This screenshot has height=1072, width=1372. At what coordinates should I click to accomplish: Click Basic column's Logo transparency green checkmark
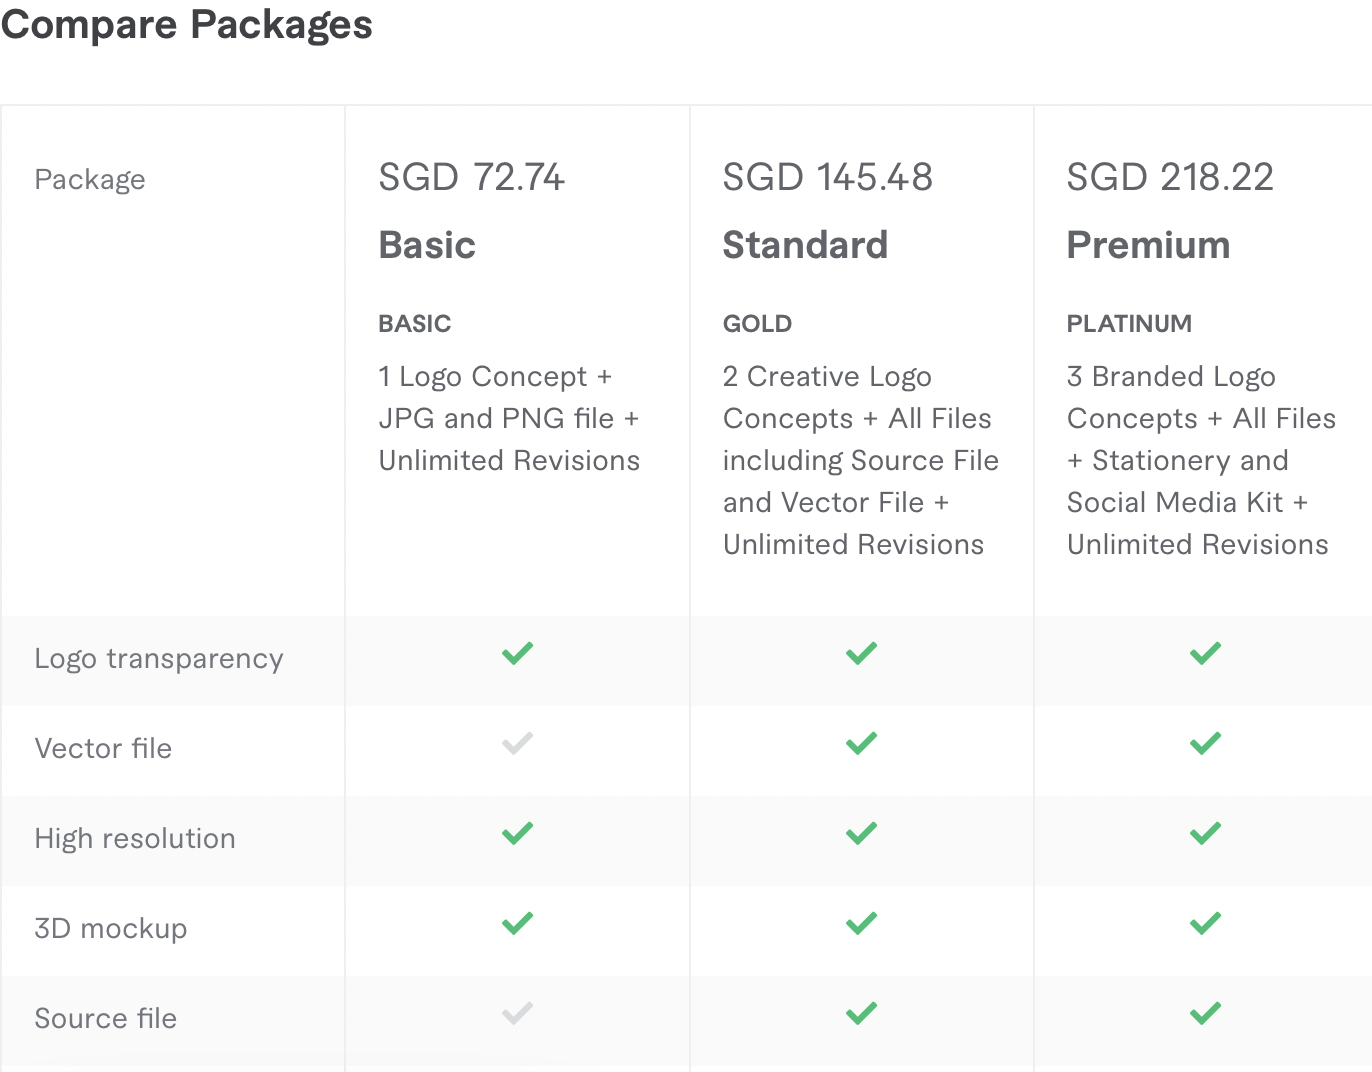click(517, 654)
